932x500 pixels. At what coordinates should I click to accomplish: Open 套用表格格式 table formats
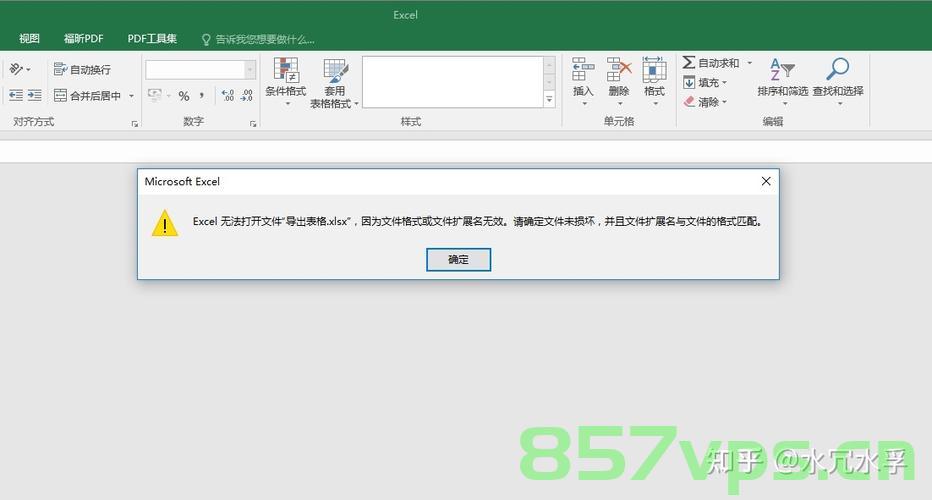pyautogui.click(x=335, y=83)
